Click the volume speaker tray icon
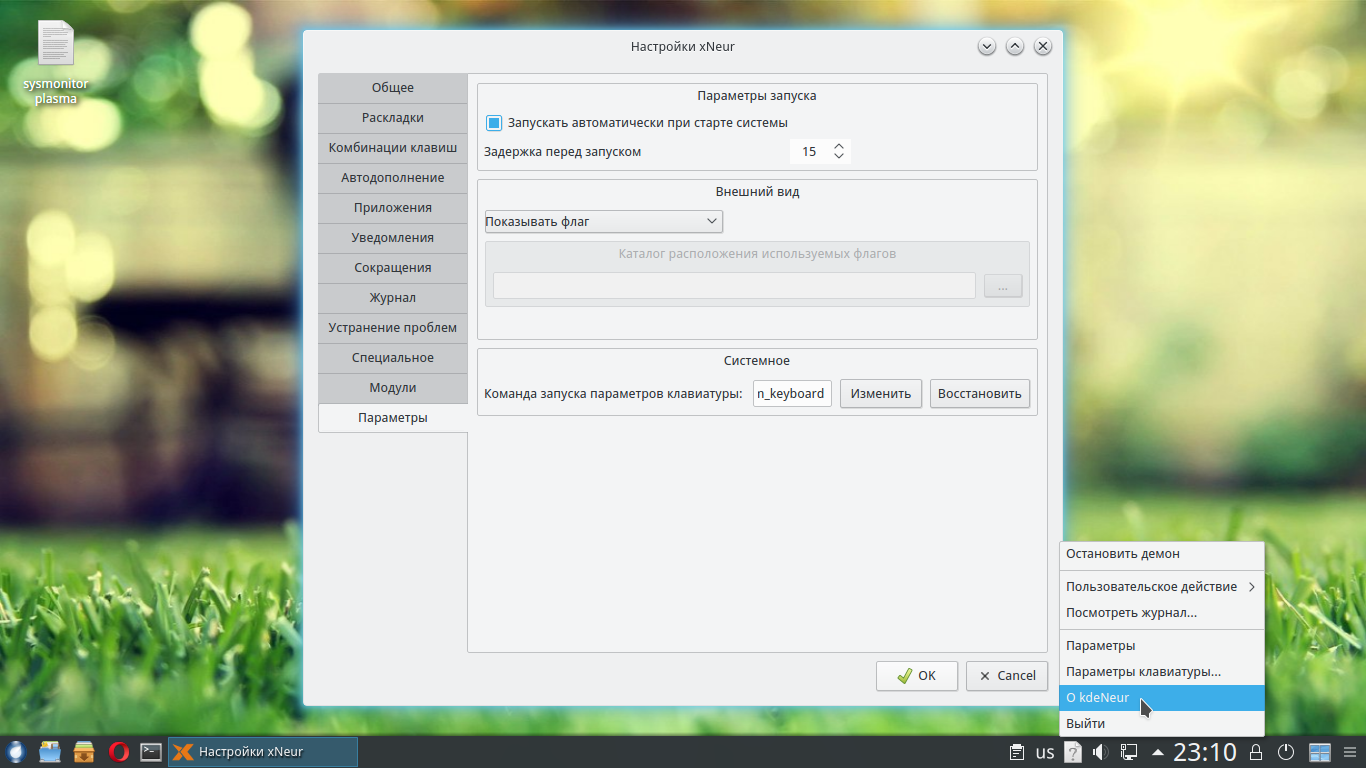This screenshot has height=768, width=1366. pos(1101,752)
